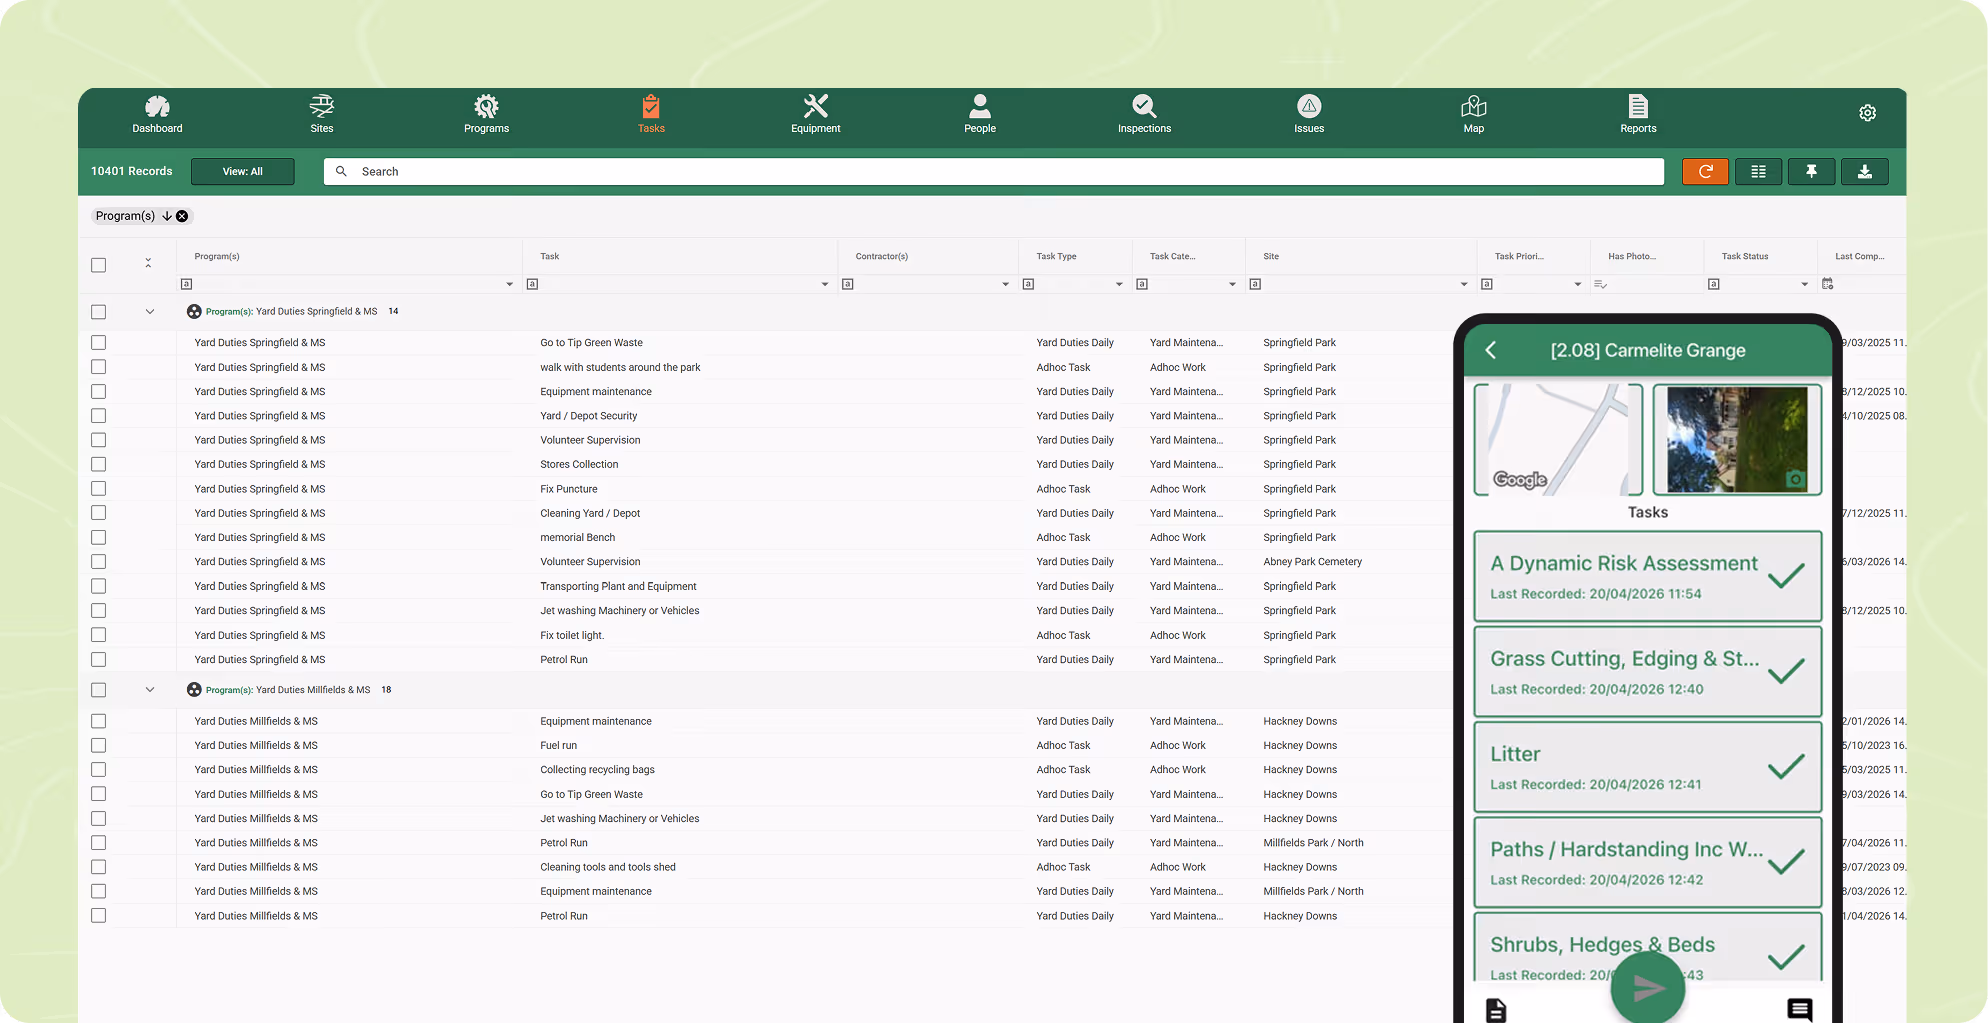
Task: Collapse the Yard Duties Springfield group
Action: [x=150, y=312]
